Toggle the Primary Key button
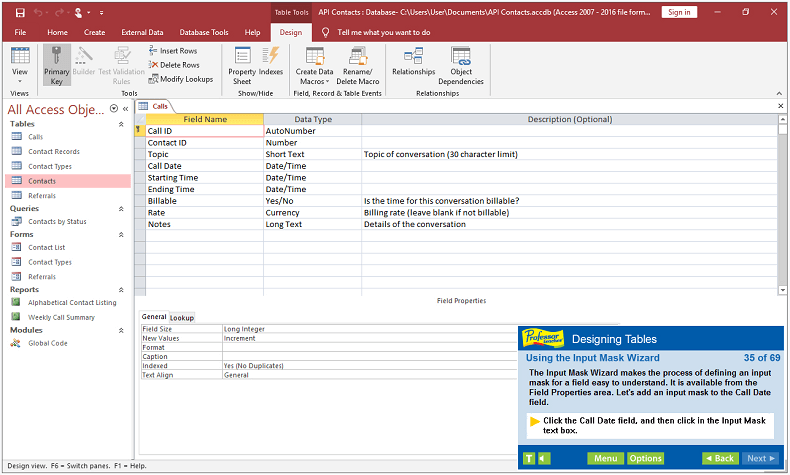This screenshot has width=790, height=475. point(56,65)
